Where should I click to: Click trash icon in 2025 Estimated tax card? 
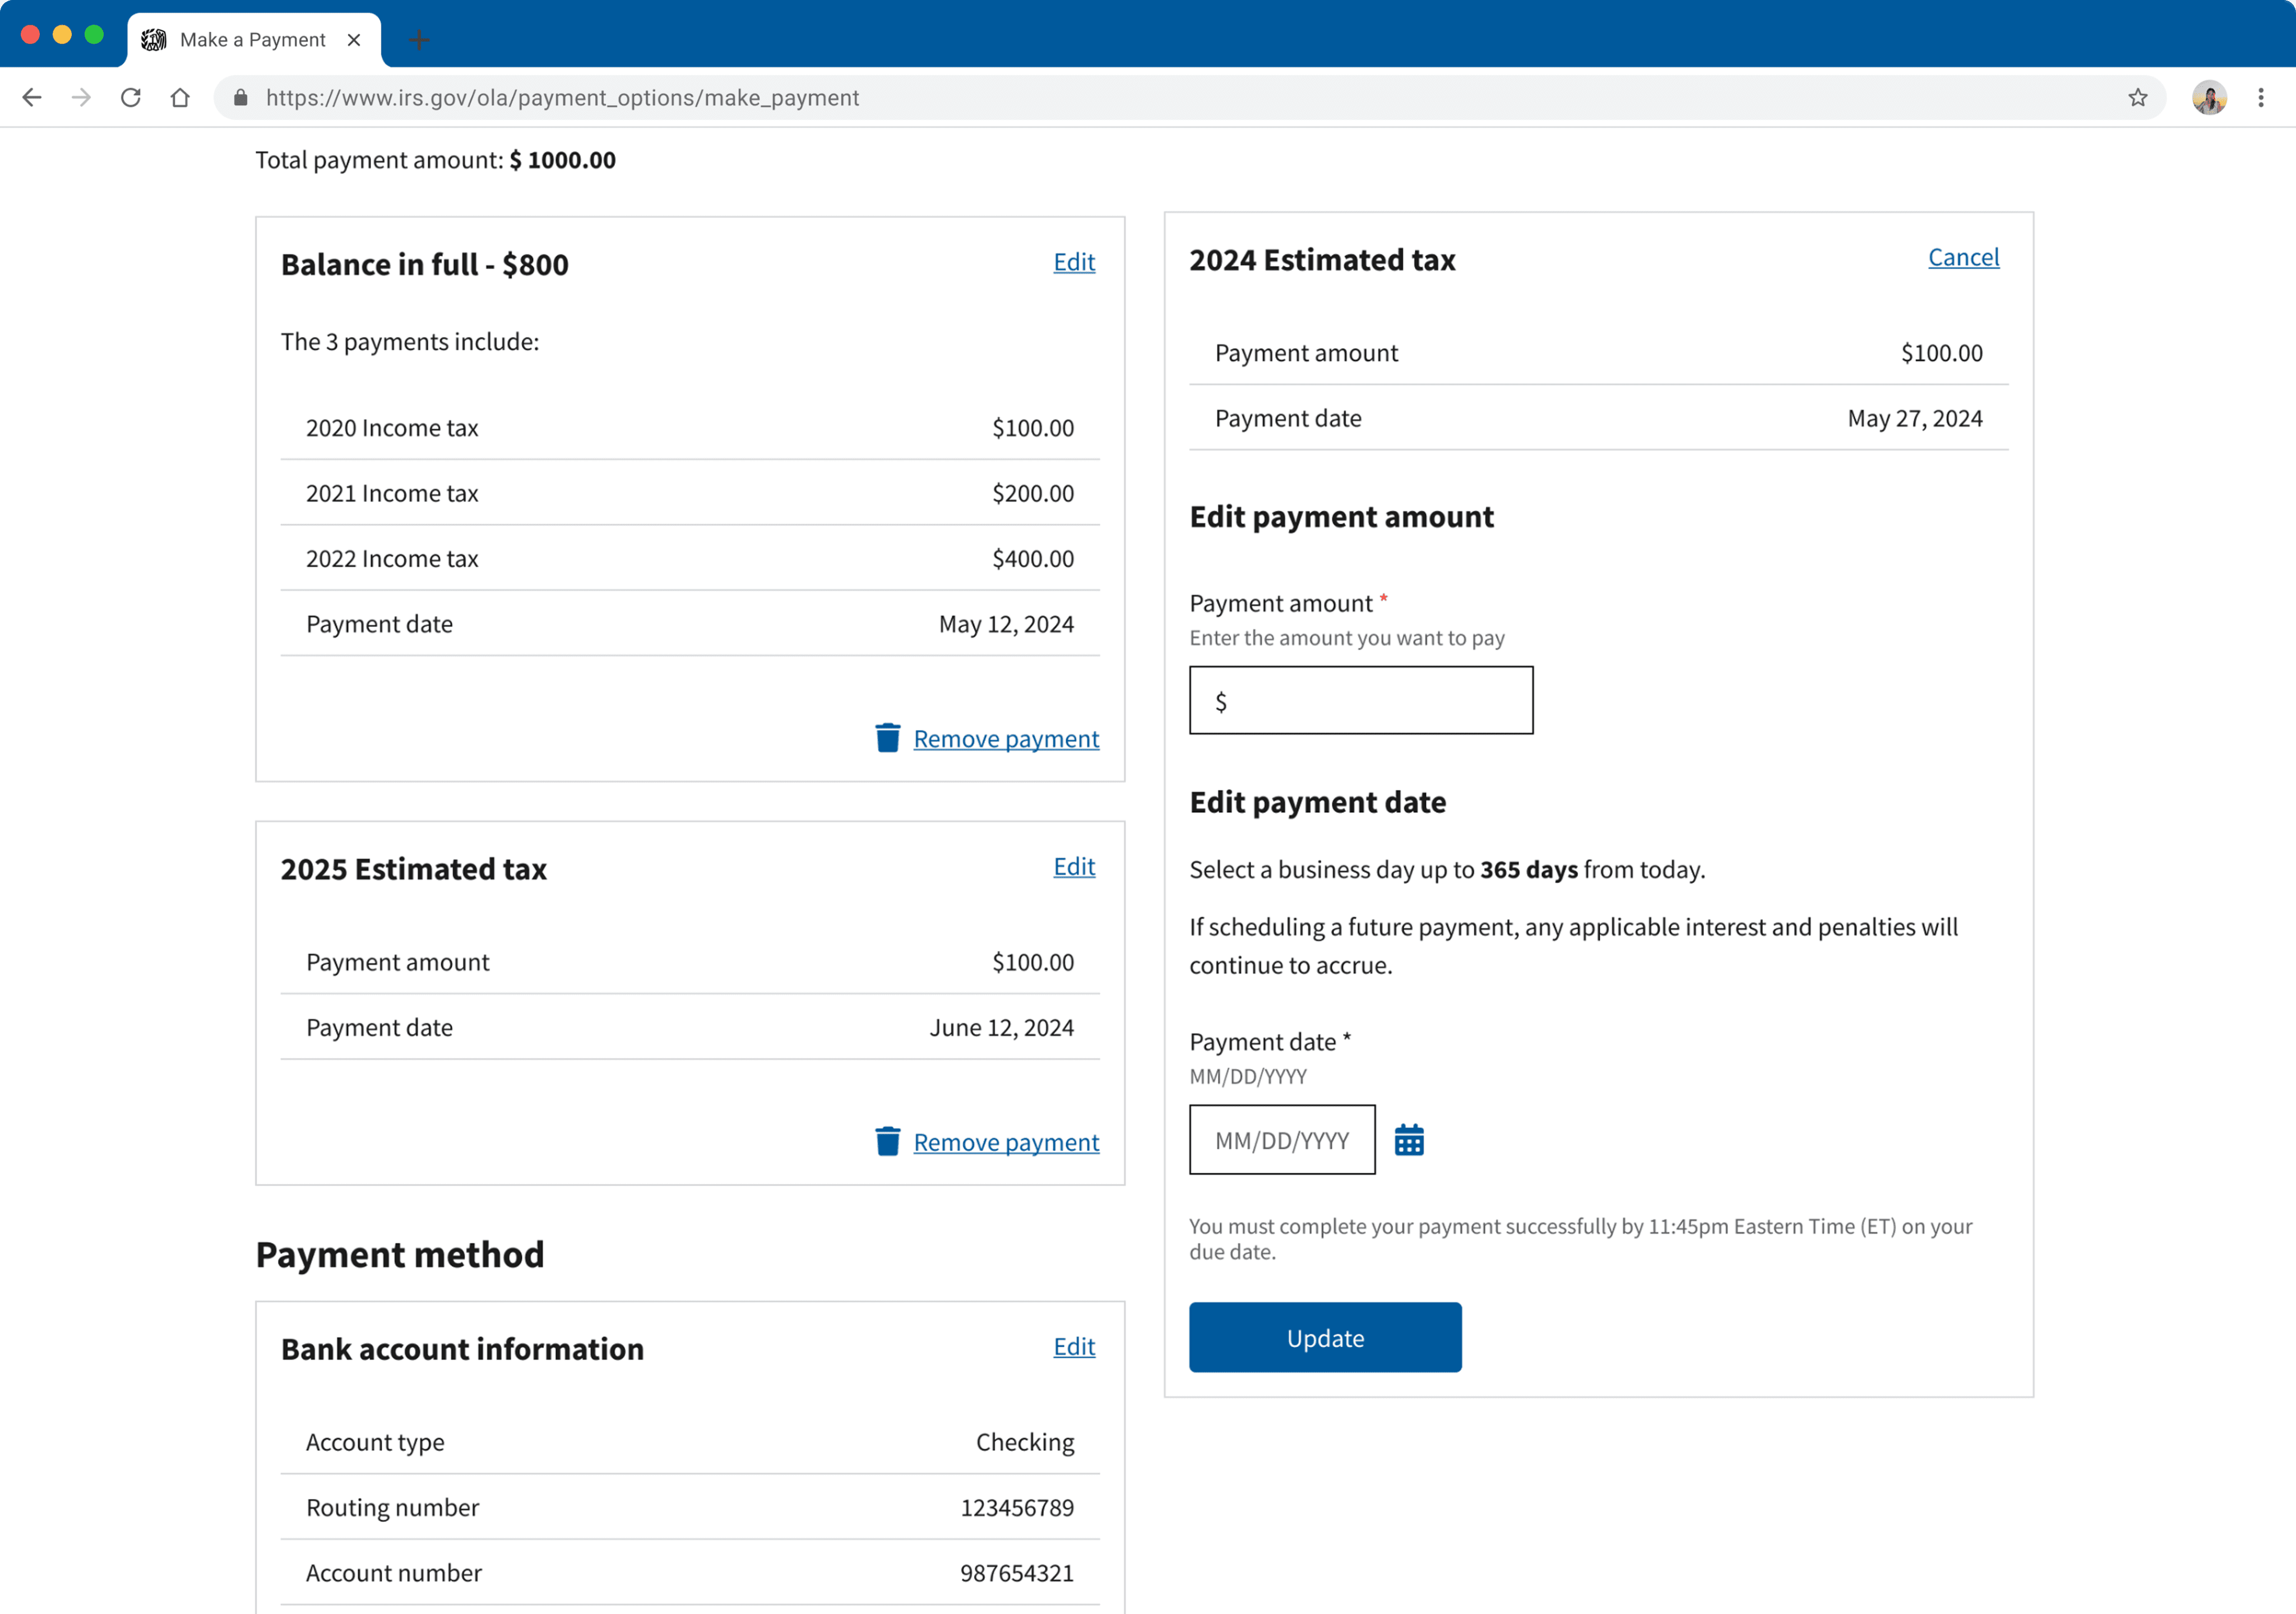coord(887,1141)
